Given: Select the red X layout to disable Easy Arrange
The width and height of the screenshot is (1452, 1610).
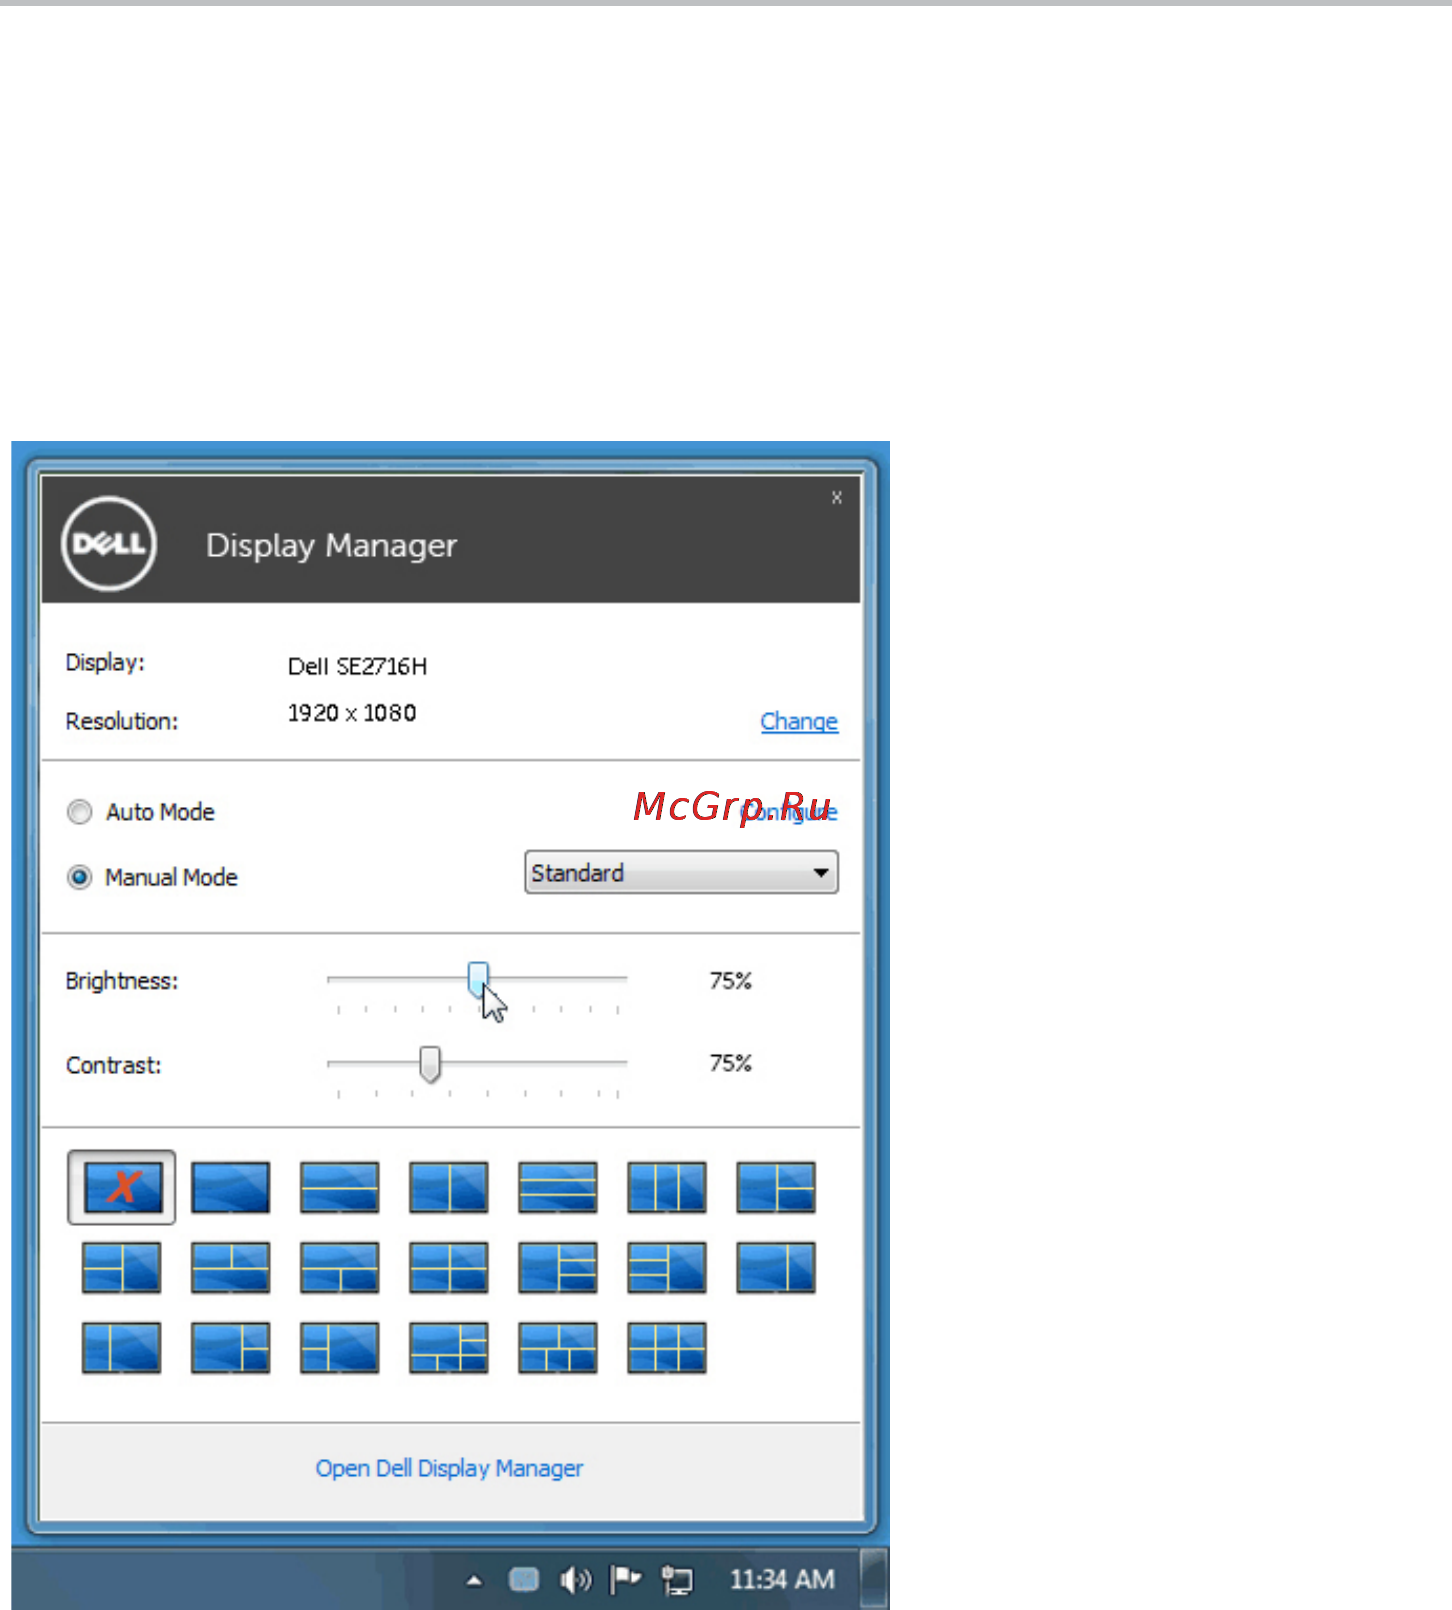Looking at the screenshot, I should pyautogui.click(x=122, y=1187).
